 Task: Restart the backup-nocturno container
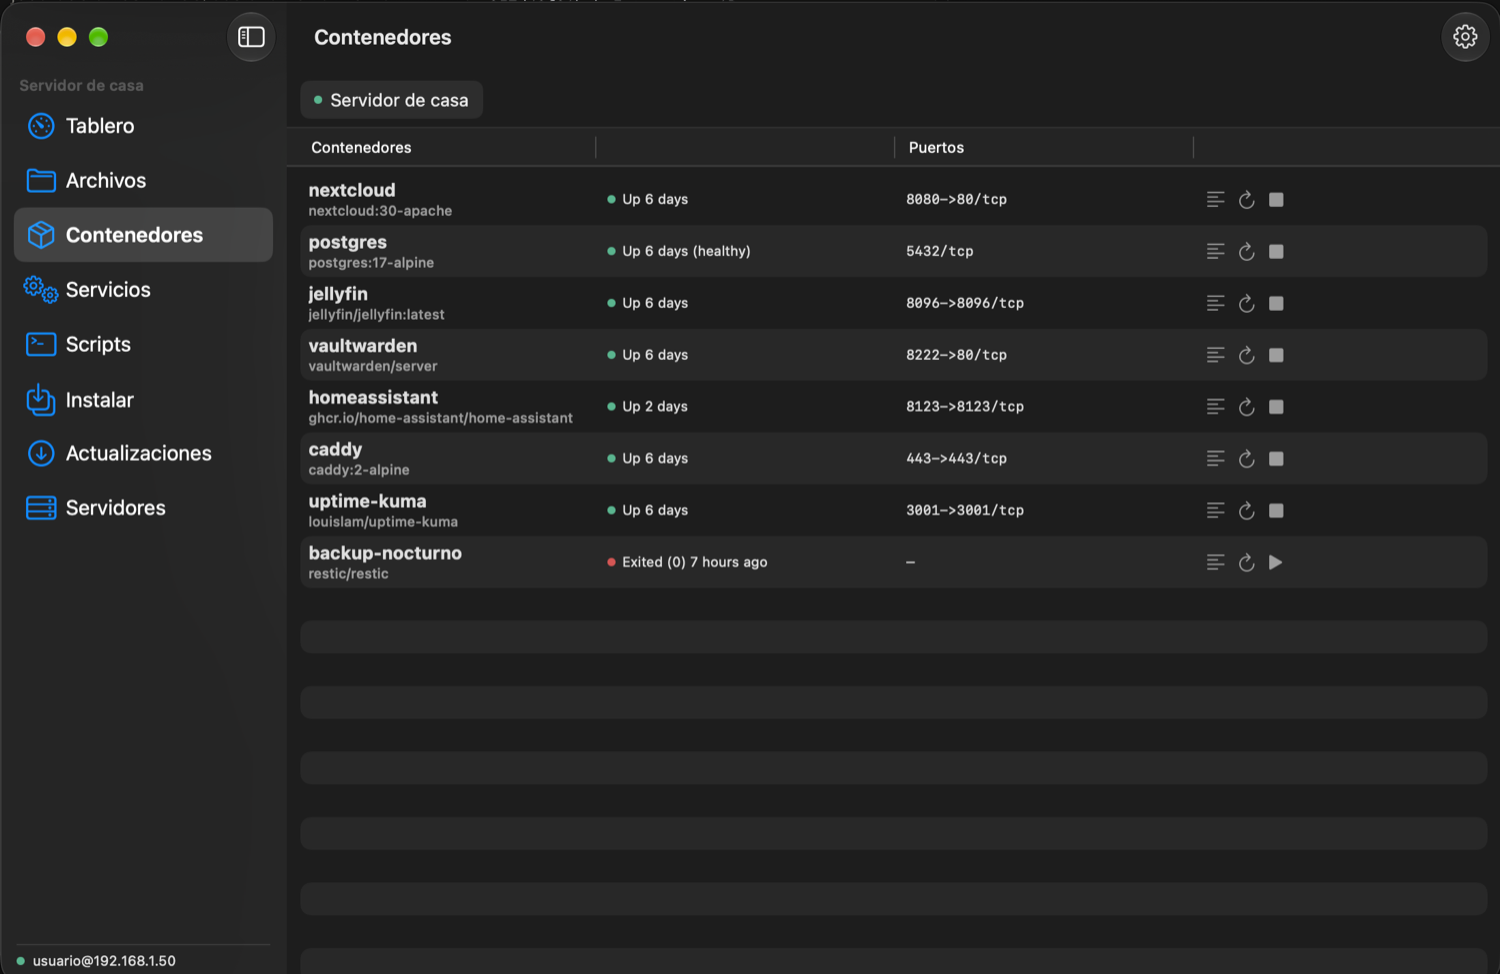pyautogui.click(x=1246, y=563)
